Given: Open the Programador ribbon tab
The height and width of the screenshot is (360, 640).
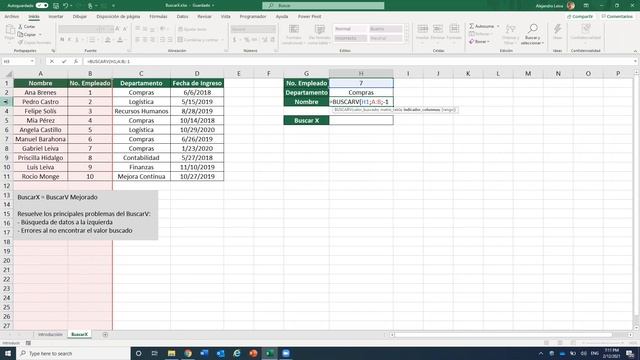Looking at the screenshot, I should pos(253,16).
